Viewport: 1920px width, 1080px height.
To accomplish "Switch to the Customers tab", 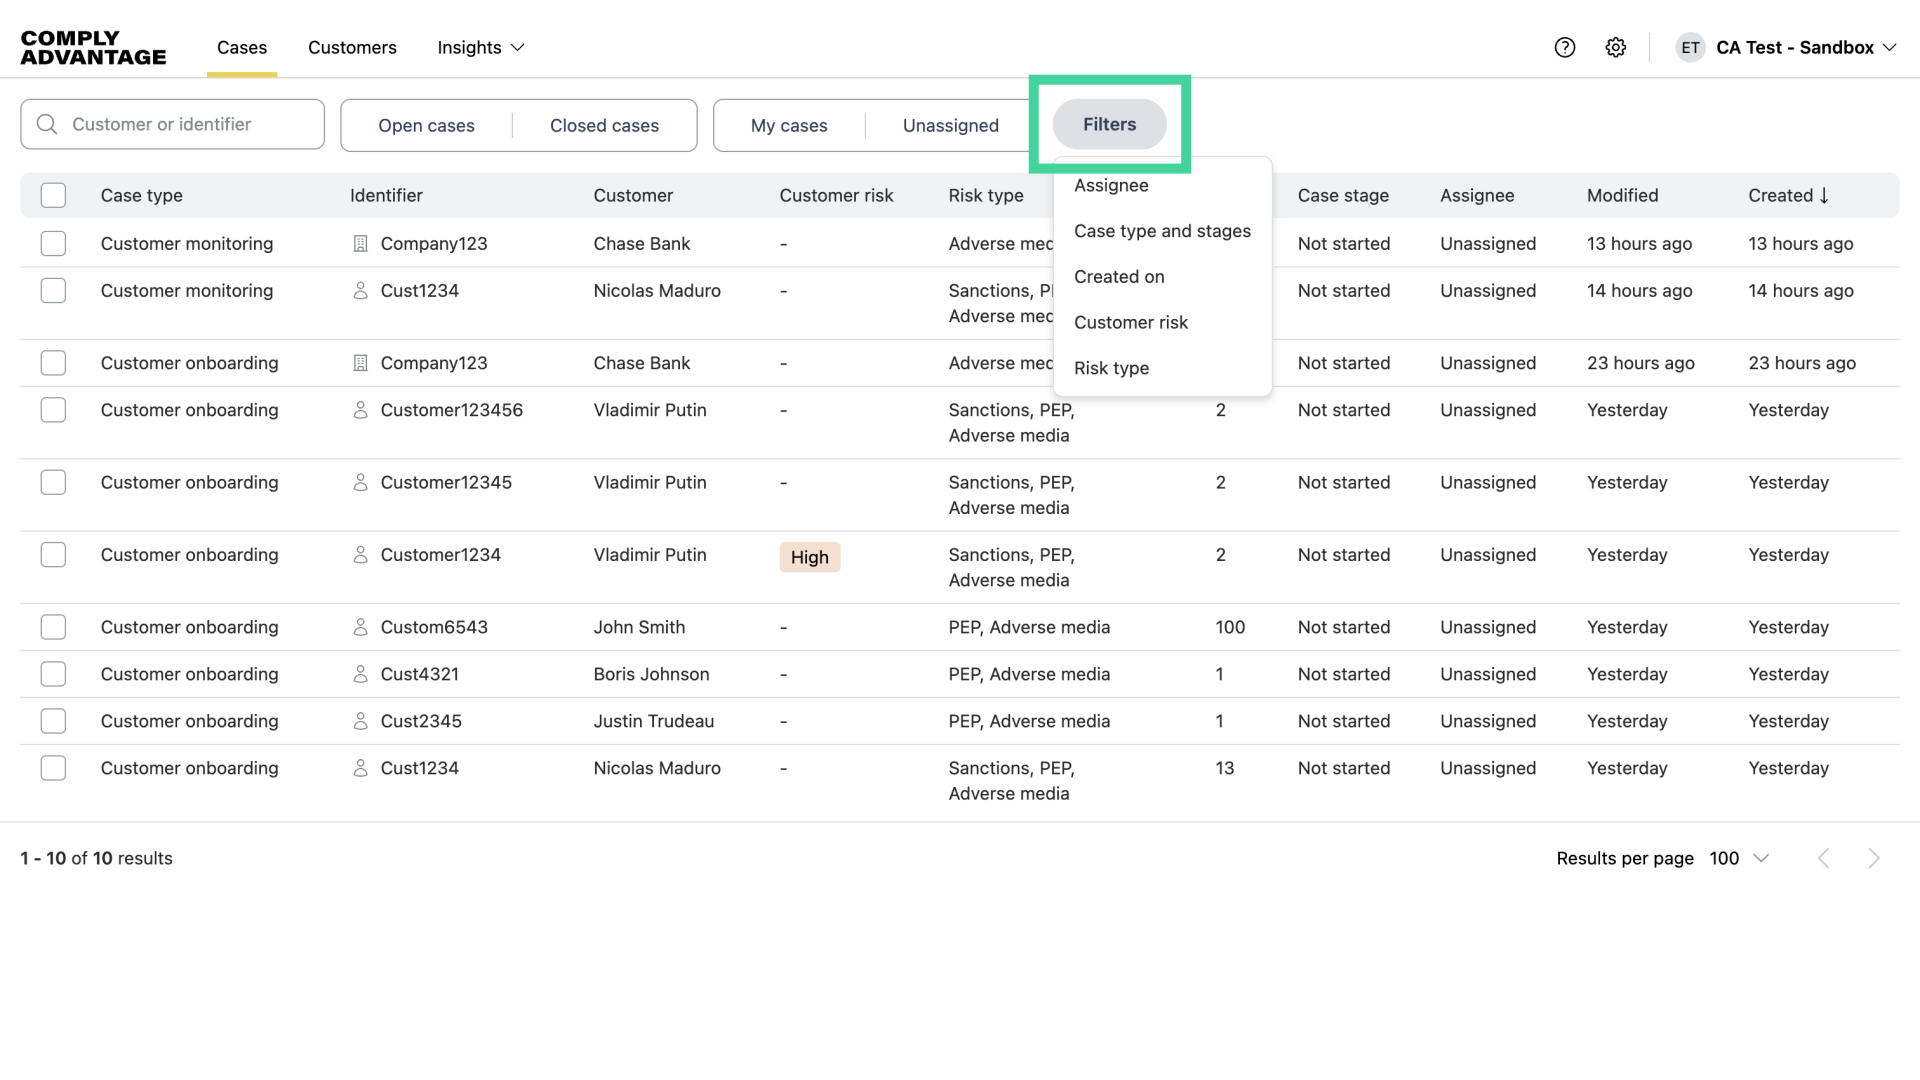I will [352, 47].
